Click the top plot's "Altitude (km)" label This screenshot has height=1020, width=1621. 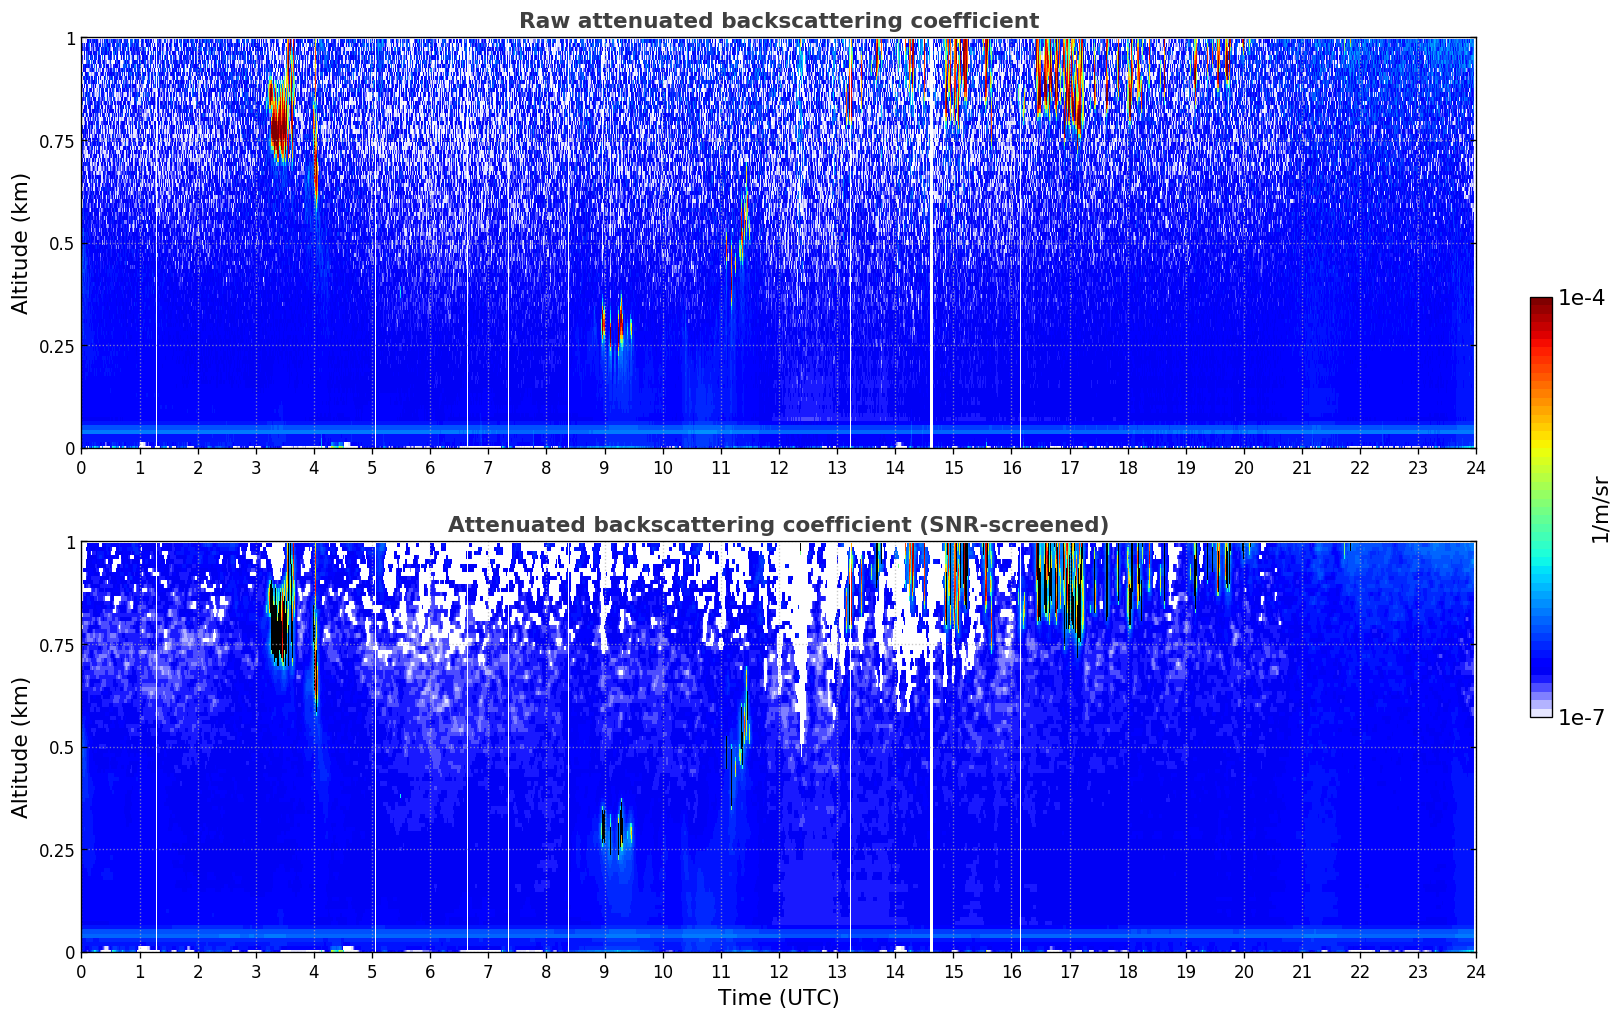(21, 243)
